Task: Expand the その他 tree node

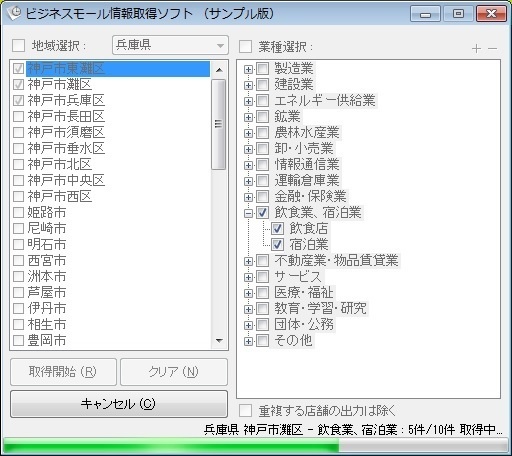Action: coord(248,341)
